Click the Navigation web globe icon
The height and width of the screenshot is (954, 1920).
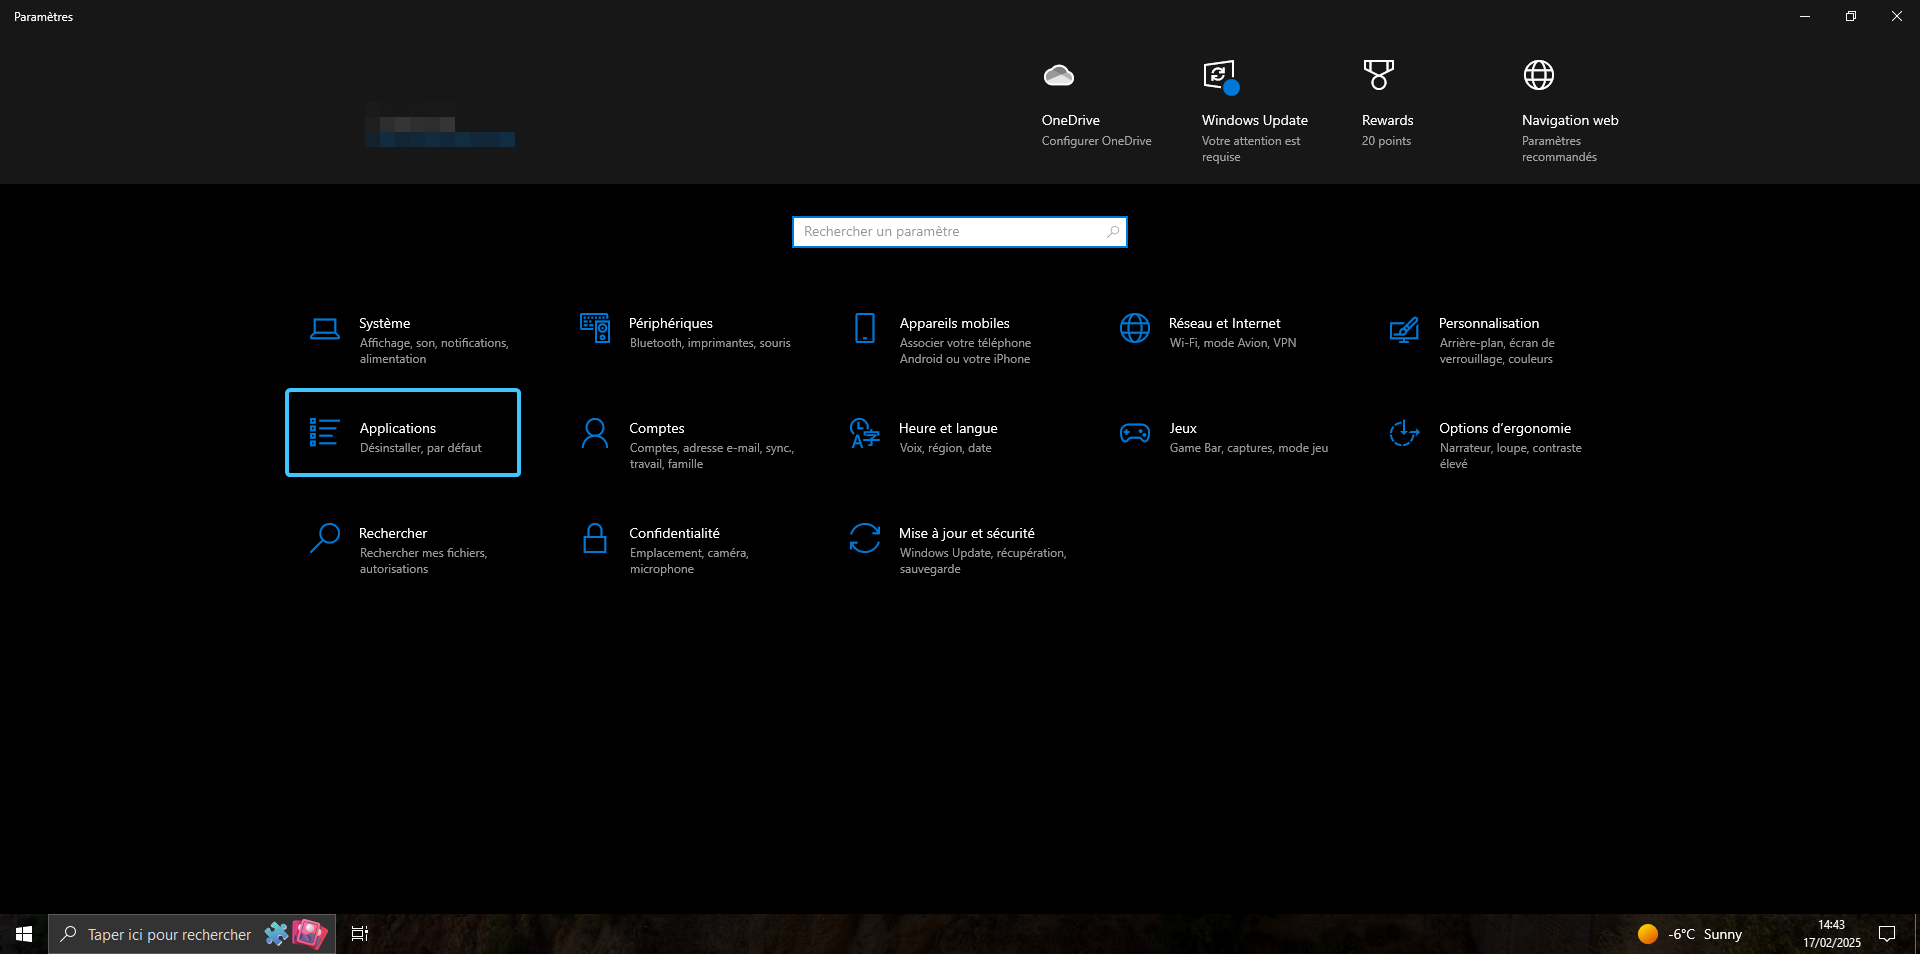tap(1538, 75)
